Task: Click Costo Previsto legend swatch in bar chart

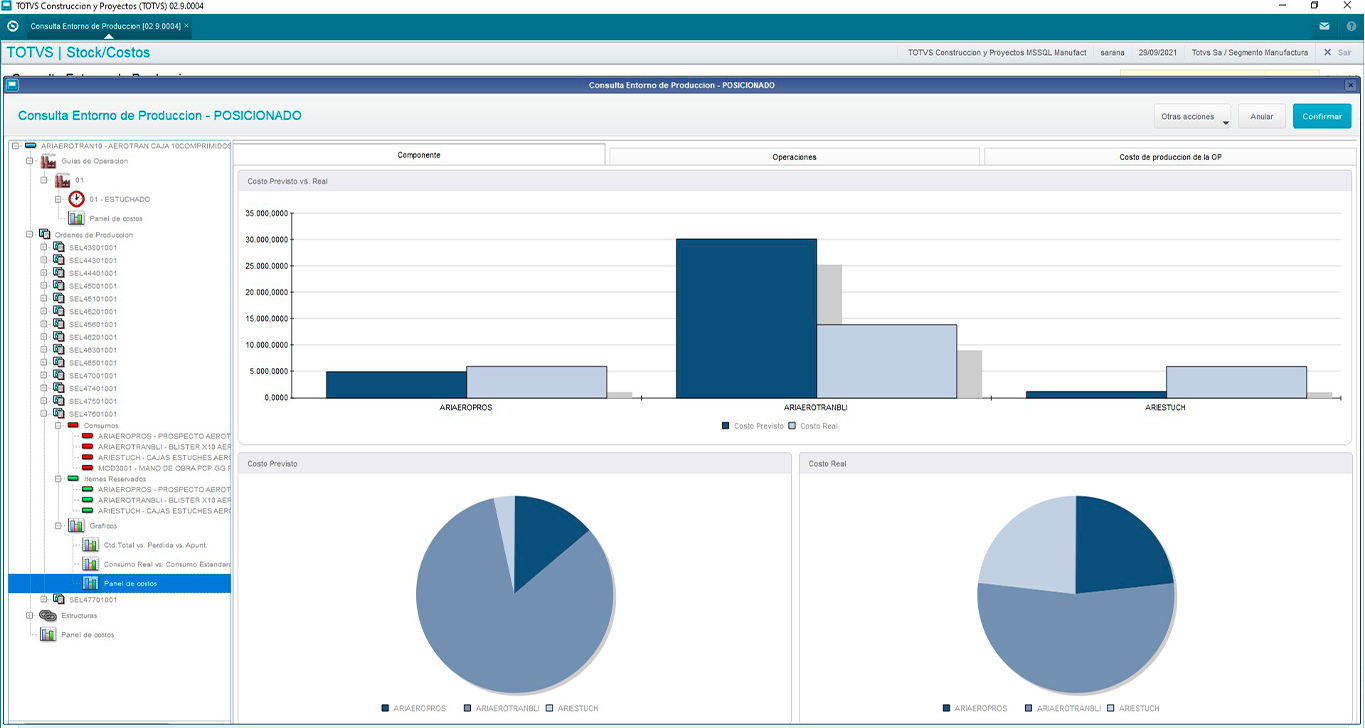Action: coord(726,426)
